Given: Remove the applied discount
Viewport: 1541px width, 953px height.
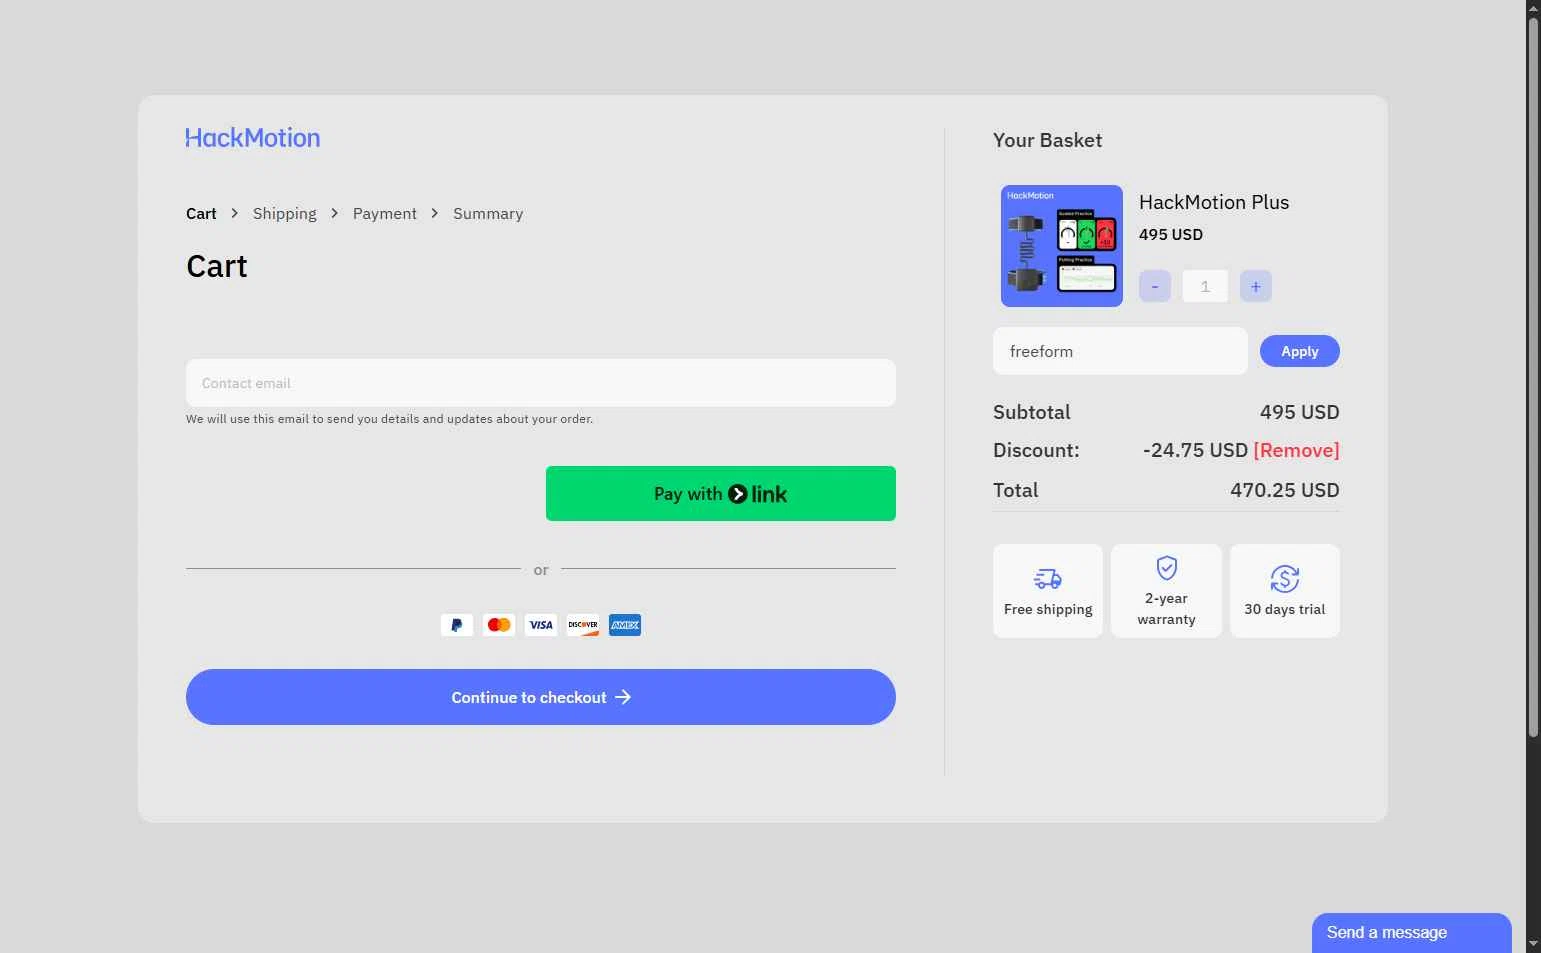Looking at the screenshot, I should pyautogui.click(x=1296, y=450).
